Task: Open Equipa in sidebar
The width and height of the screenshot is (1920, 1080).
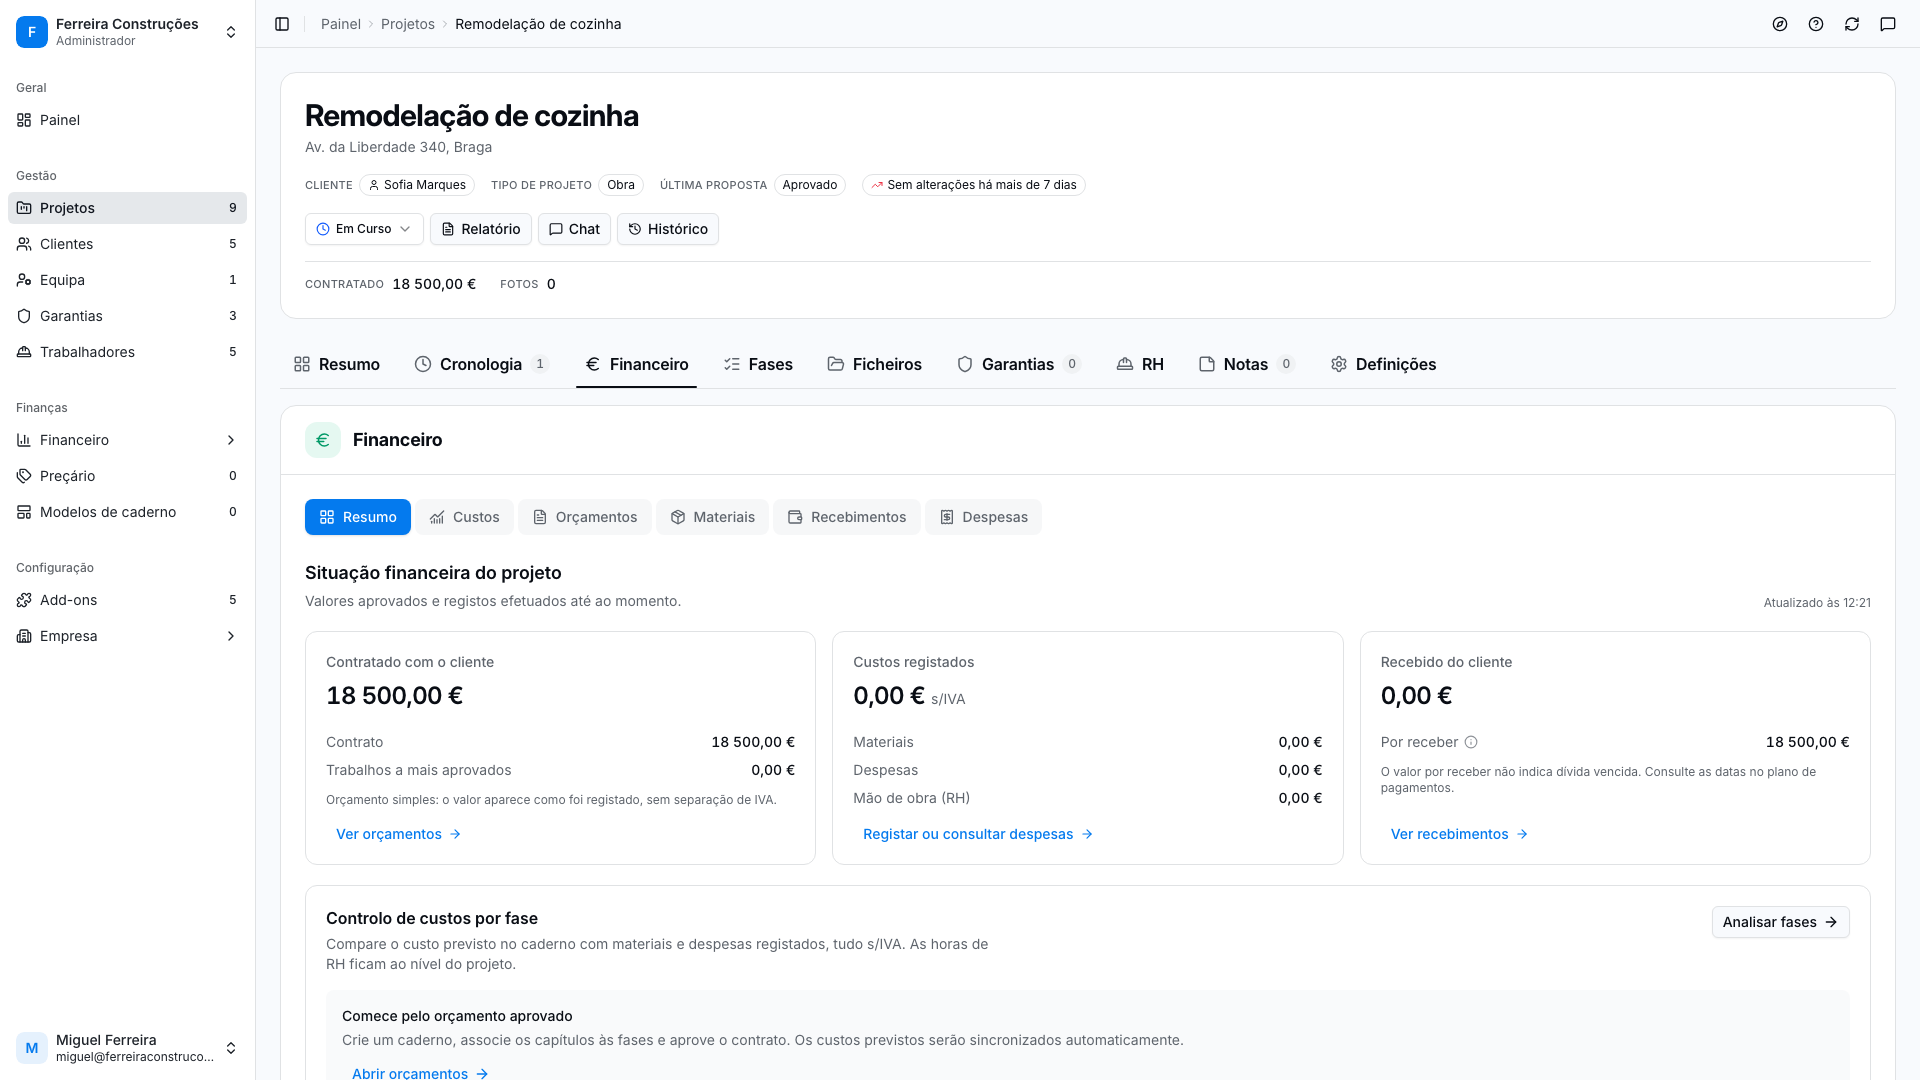Action: coord(127,280)
